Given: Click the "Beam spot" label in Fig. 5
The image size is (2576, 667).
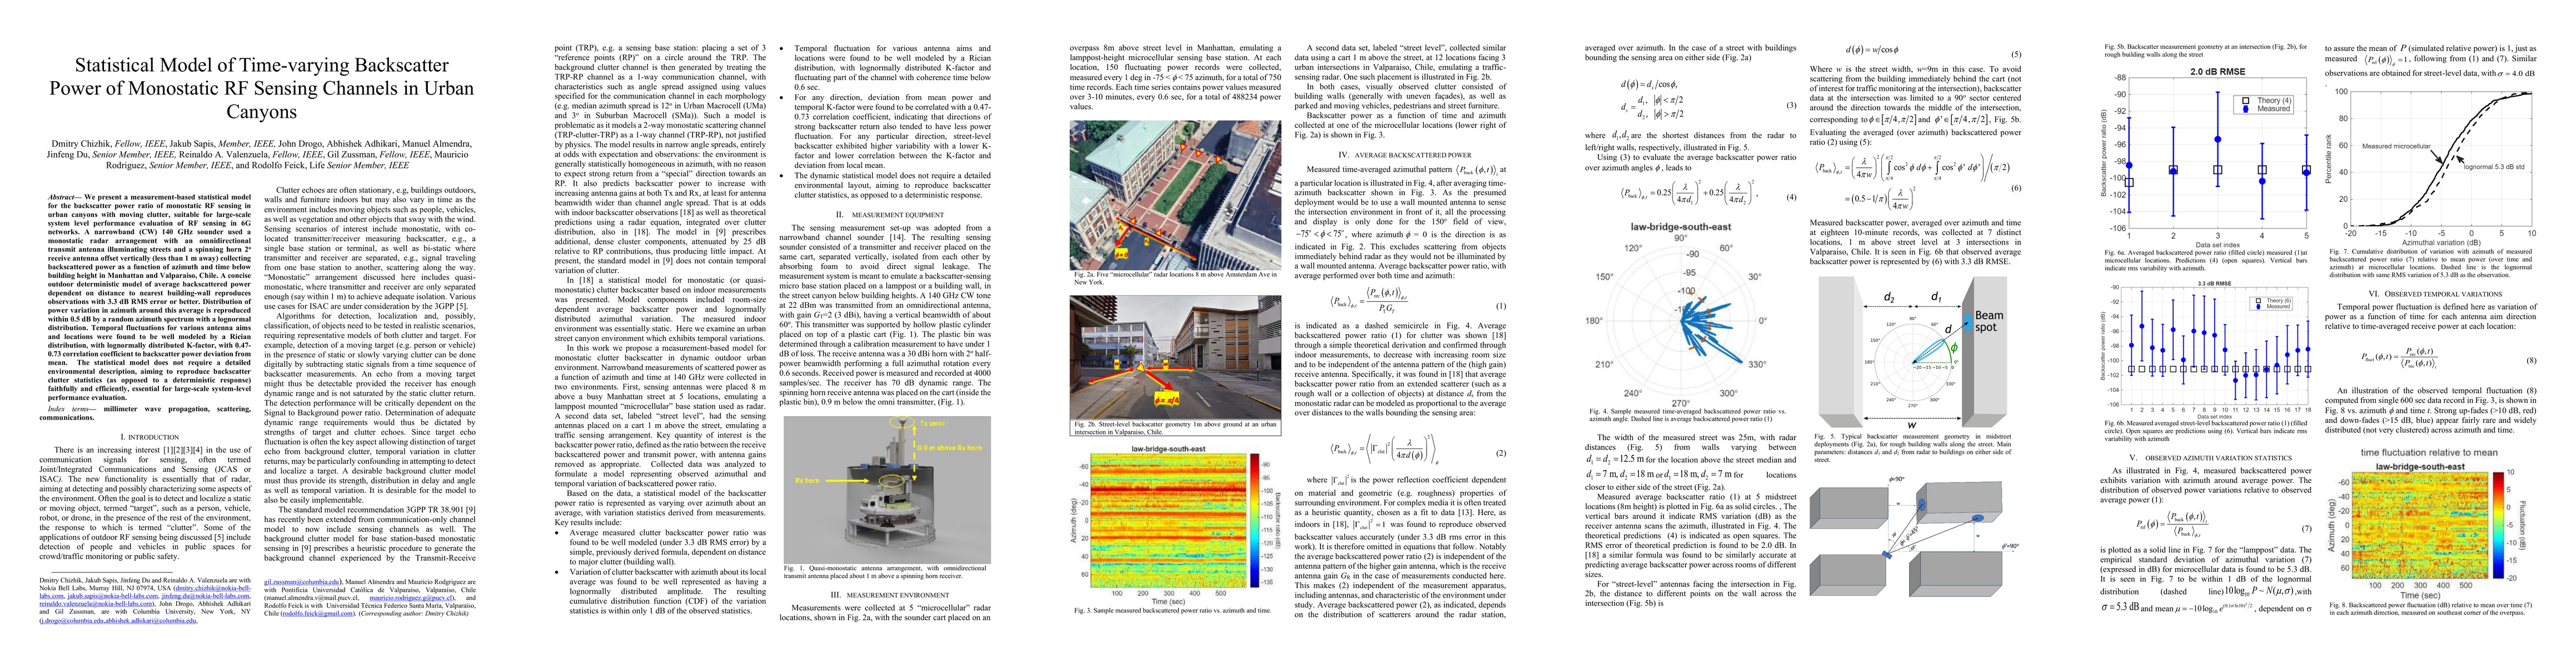Looking at the screenshot, I should (x=1989, y=322).
